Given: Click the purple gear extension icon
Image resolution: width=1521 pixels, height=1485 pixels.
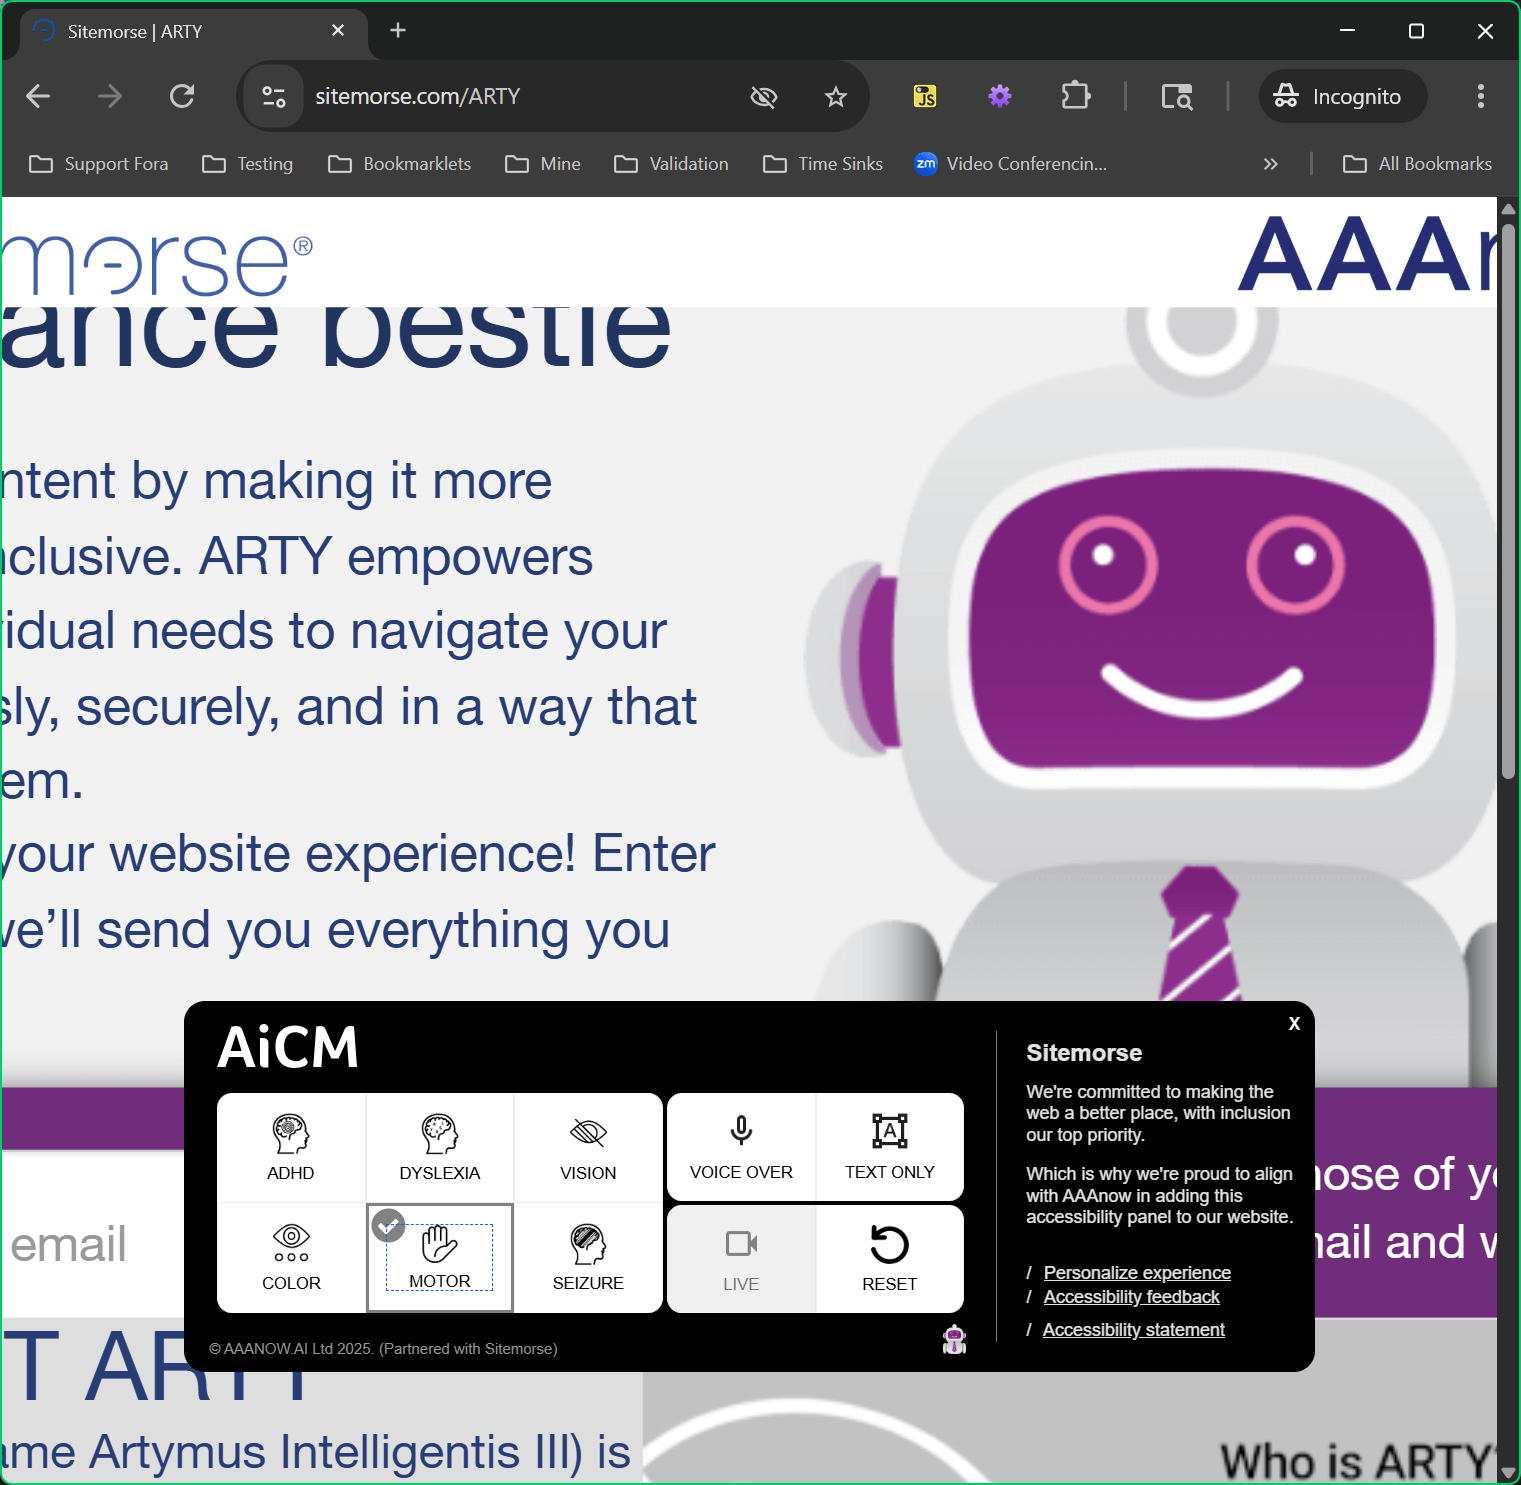Looking at the screenshot, I should pyautogui.click(x=1000, y=96).
